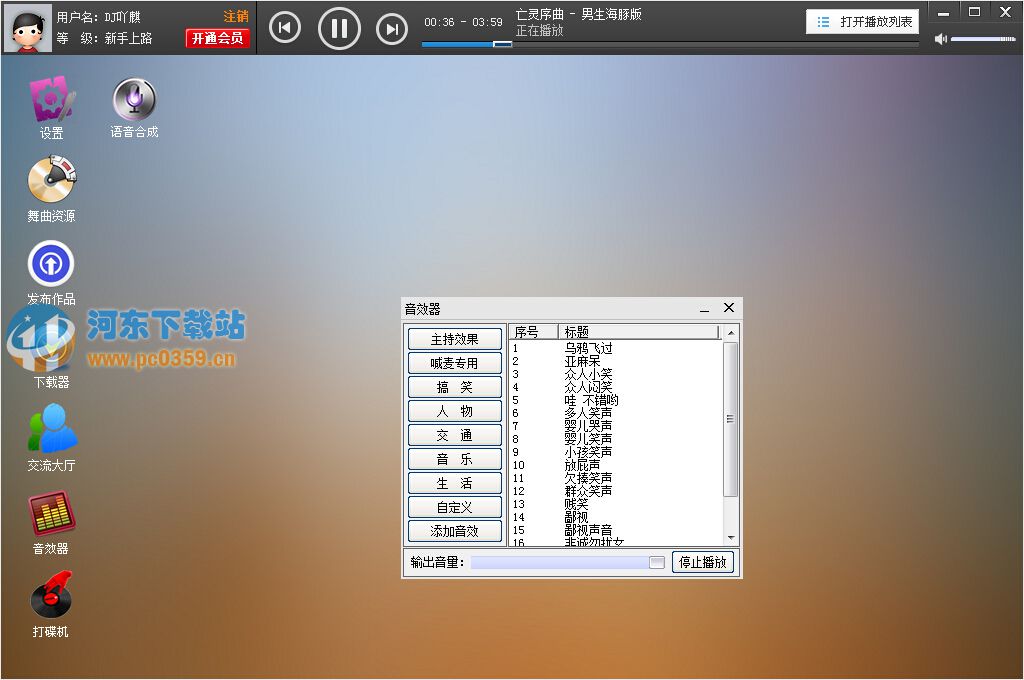Mute the speaker volume at top right

[941, 39]
